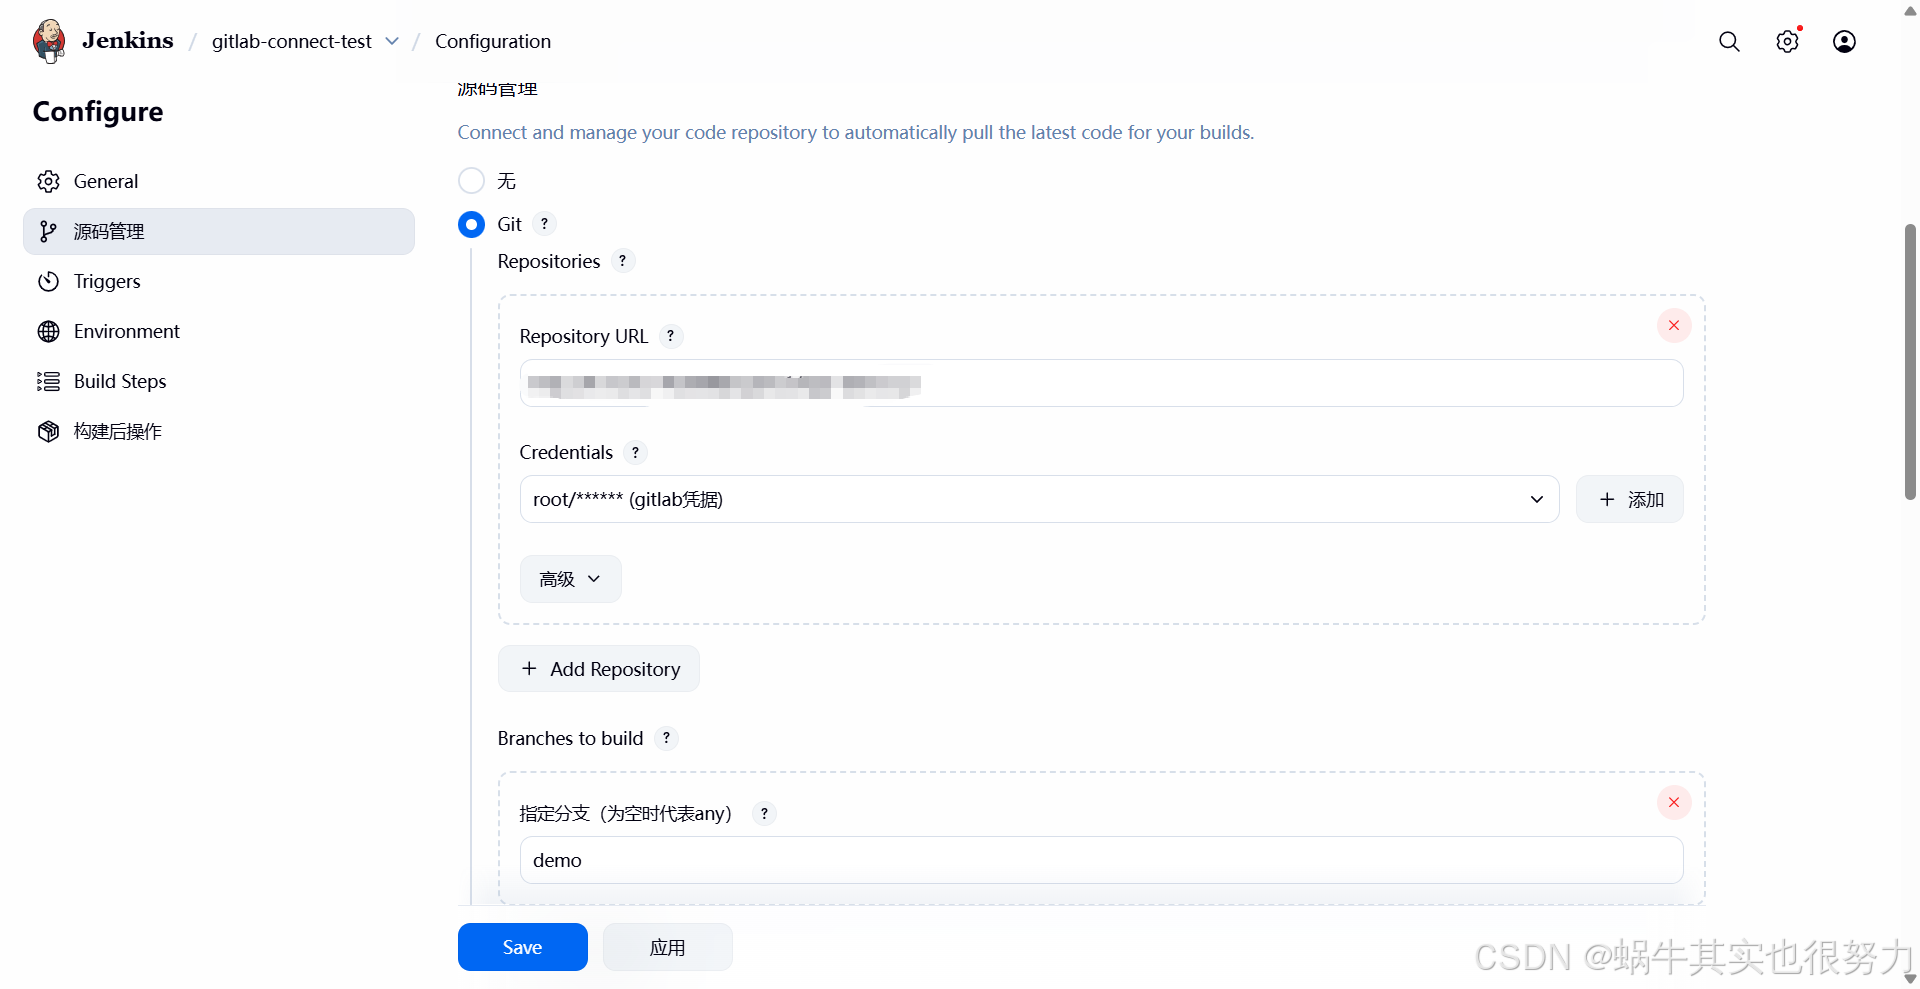The width and height of the screenshot is (1920, 989).
Task: Click the 应用 apply button
Action: tap(667, 947)
